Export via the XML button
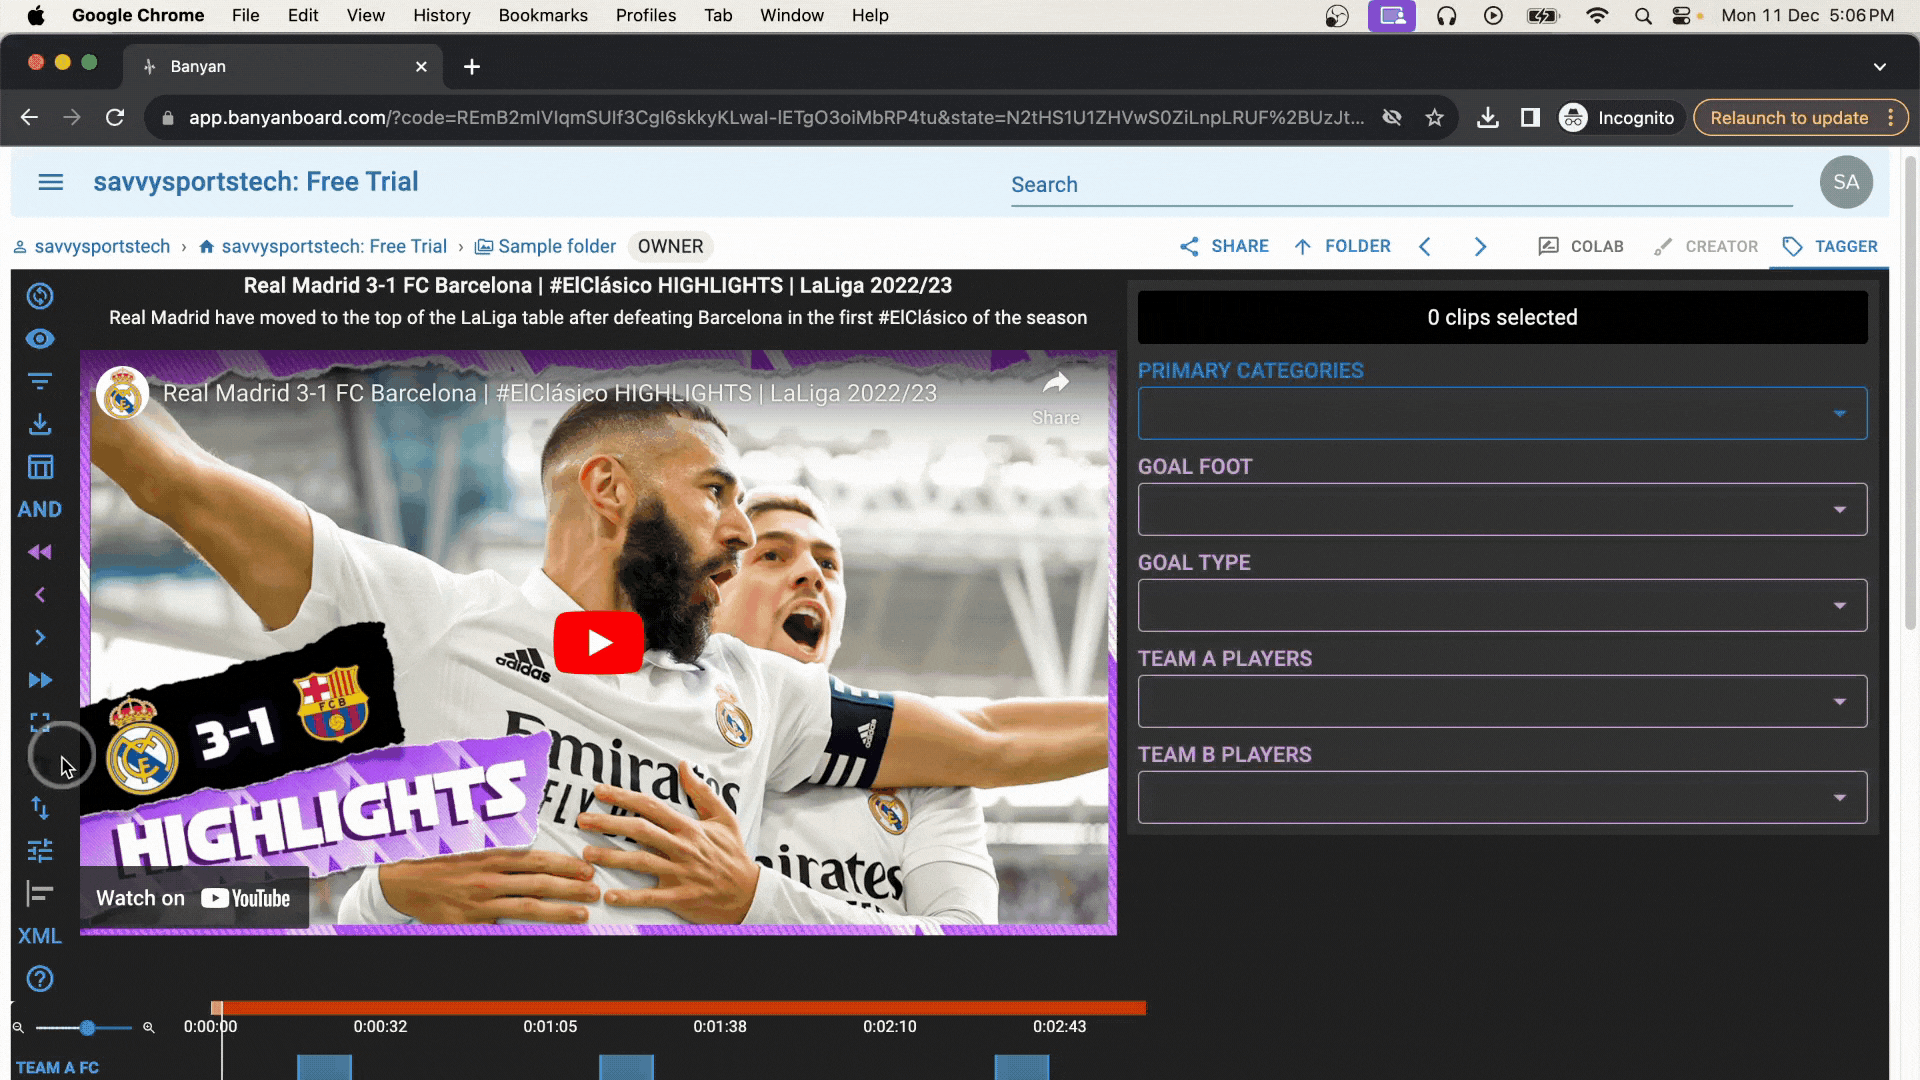 coord(40,936)
